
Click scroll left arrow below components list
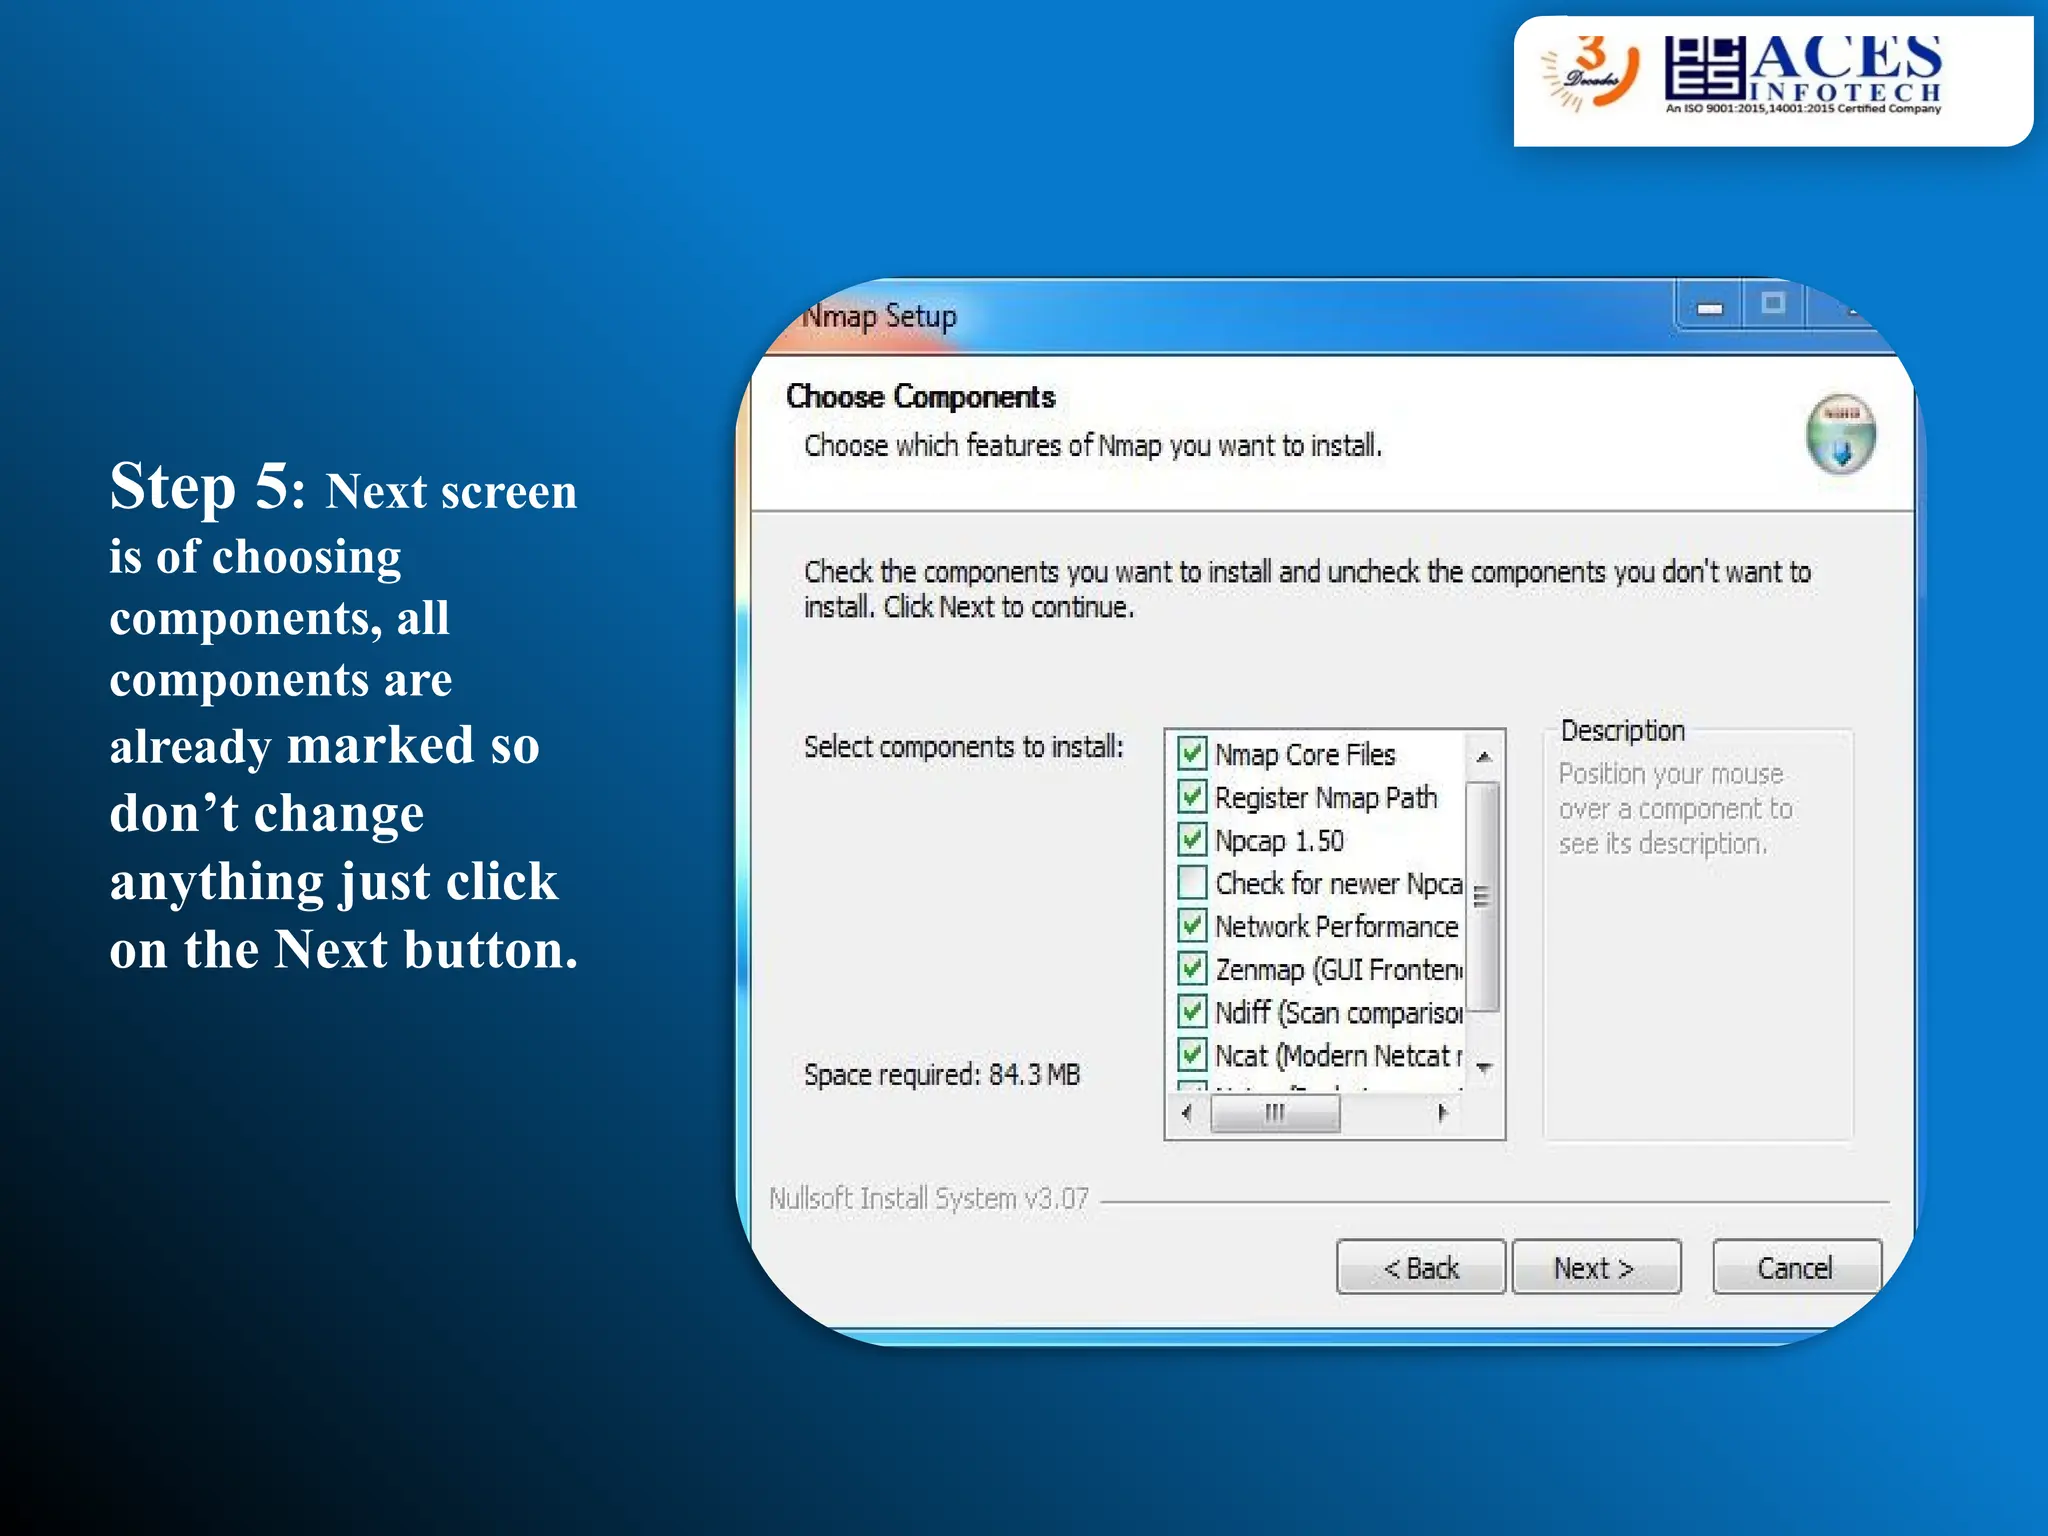[1187, 1113]
